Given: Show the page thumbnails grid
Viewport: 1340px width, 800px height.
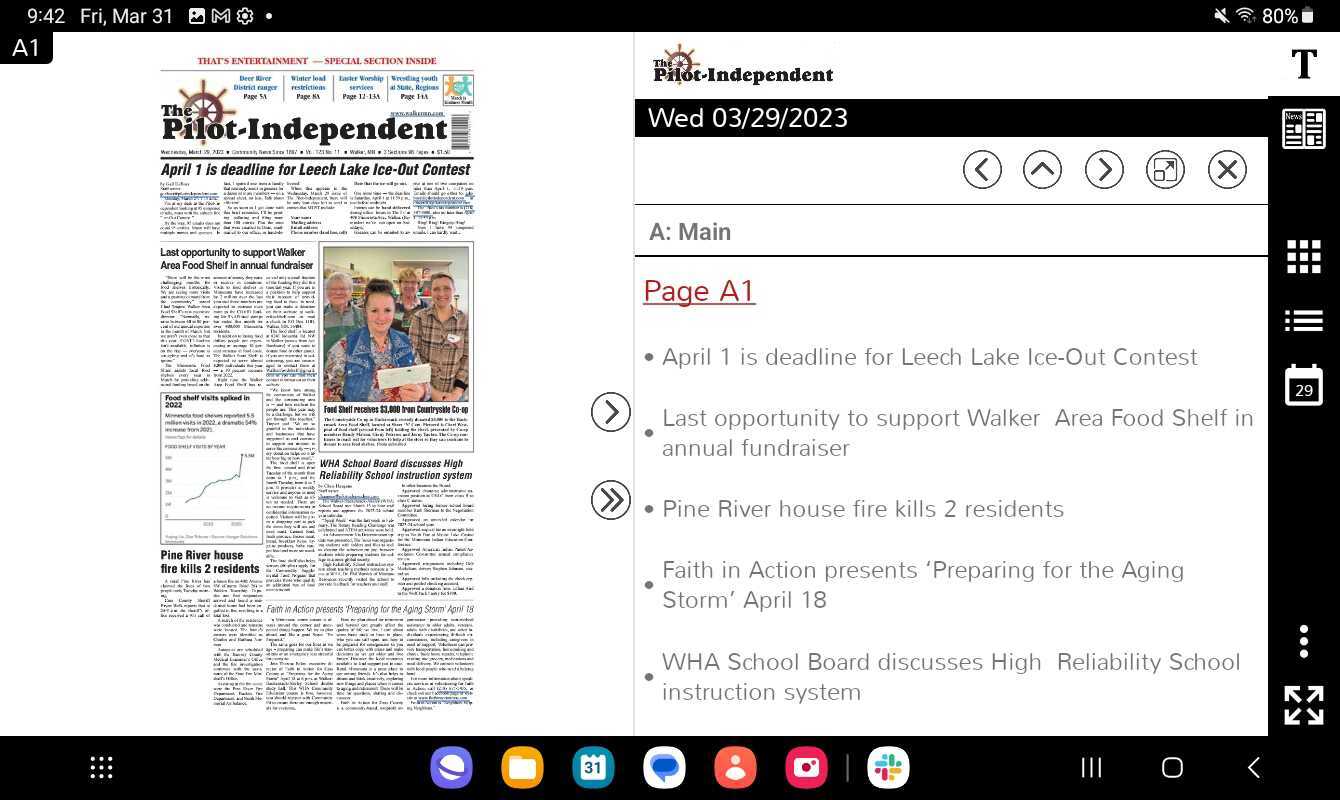Looking at the screenshot, I should pos(1304,256).
